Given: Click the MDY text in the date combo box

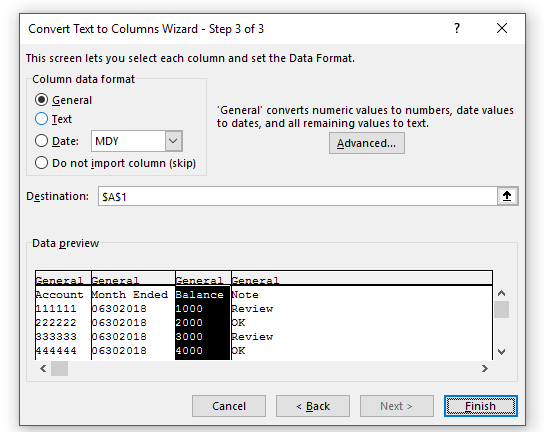Looking at the screenshot, I should (x=107, y=141).
